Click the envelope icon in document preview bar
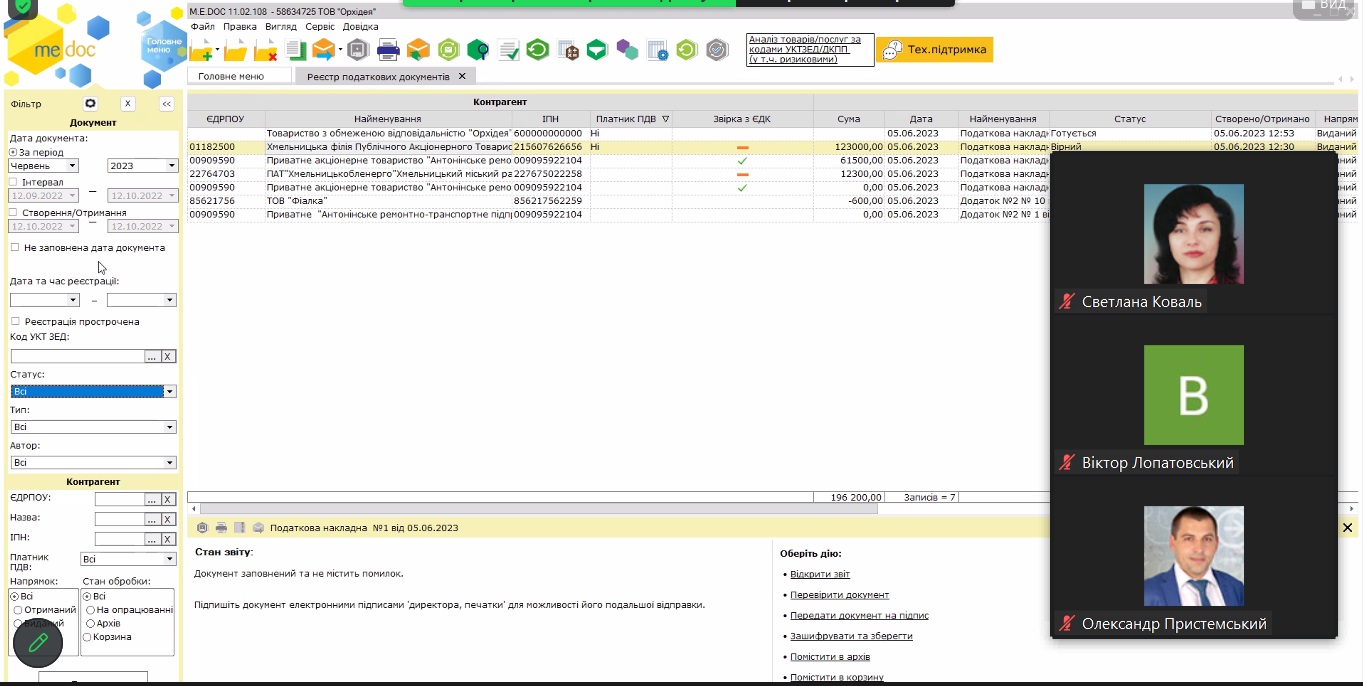 257,527
